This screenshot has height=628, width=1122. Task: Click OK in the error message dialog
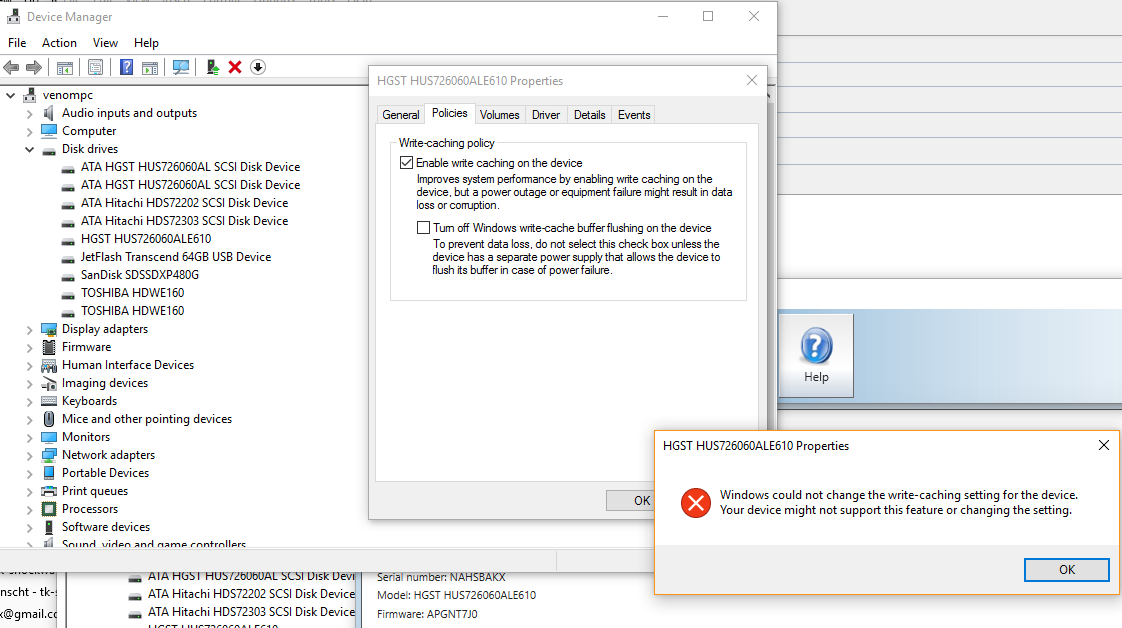[x=1066, y=569]
